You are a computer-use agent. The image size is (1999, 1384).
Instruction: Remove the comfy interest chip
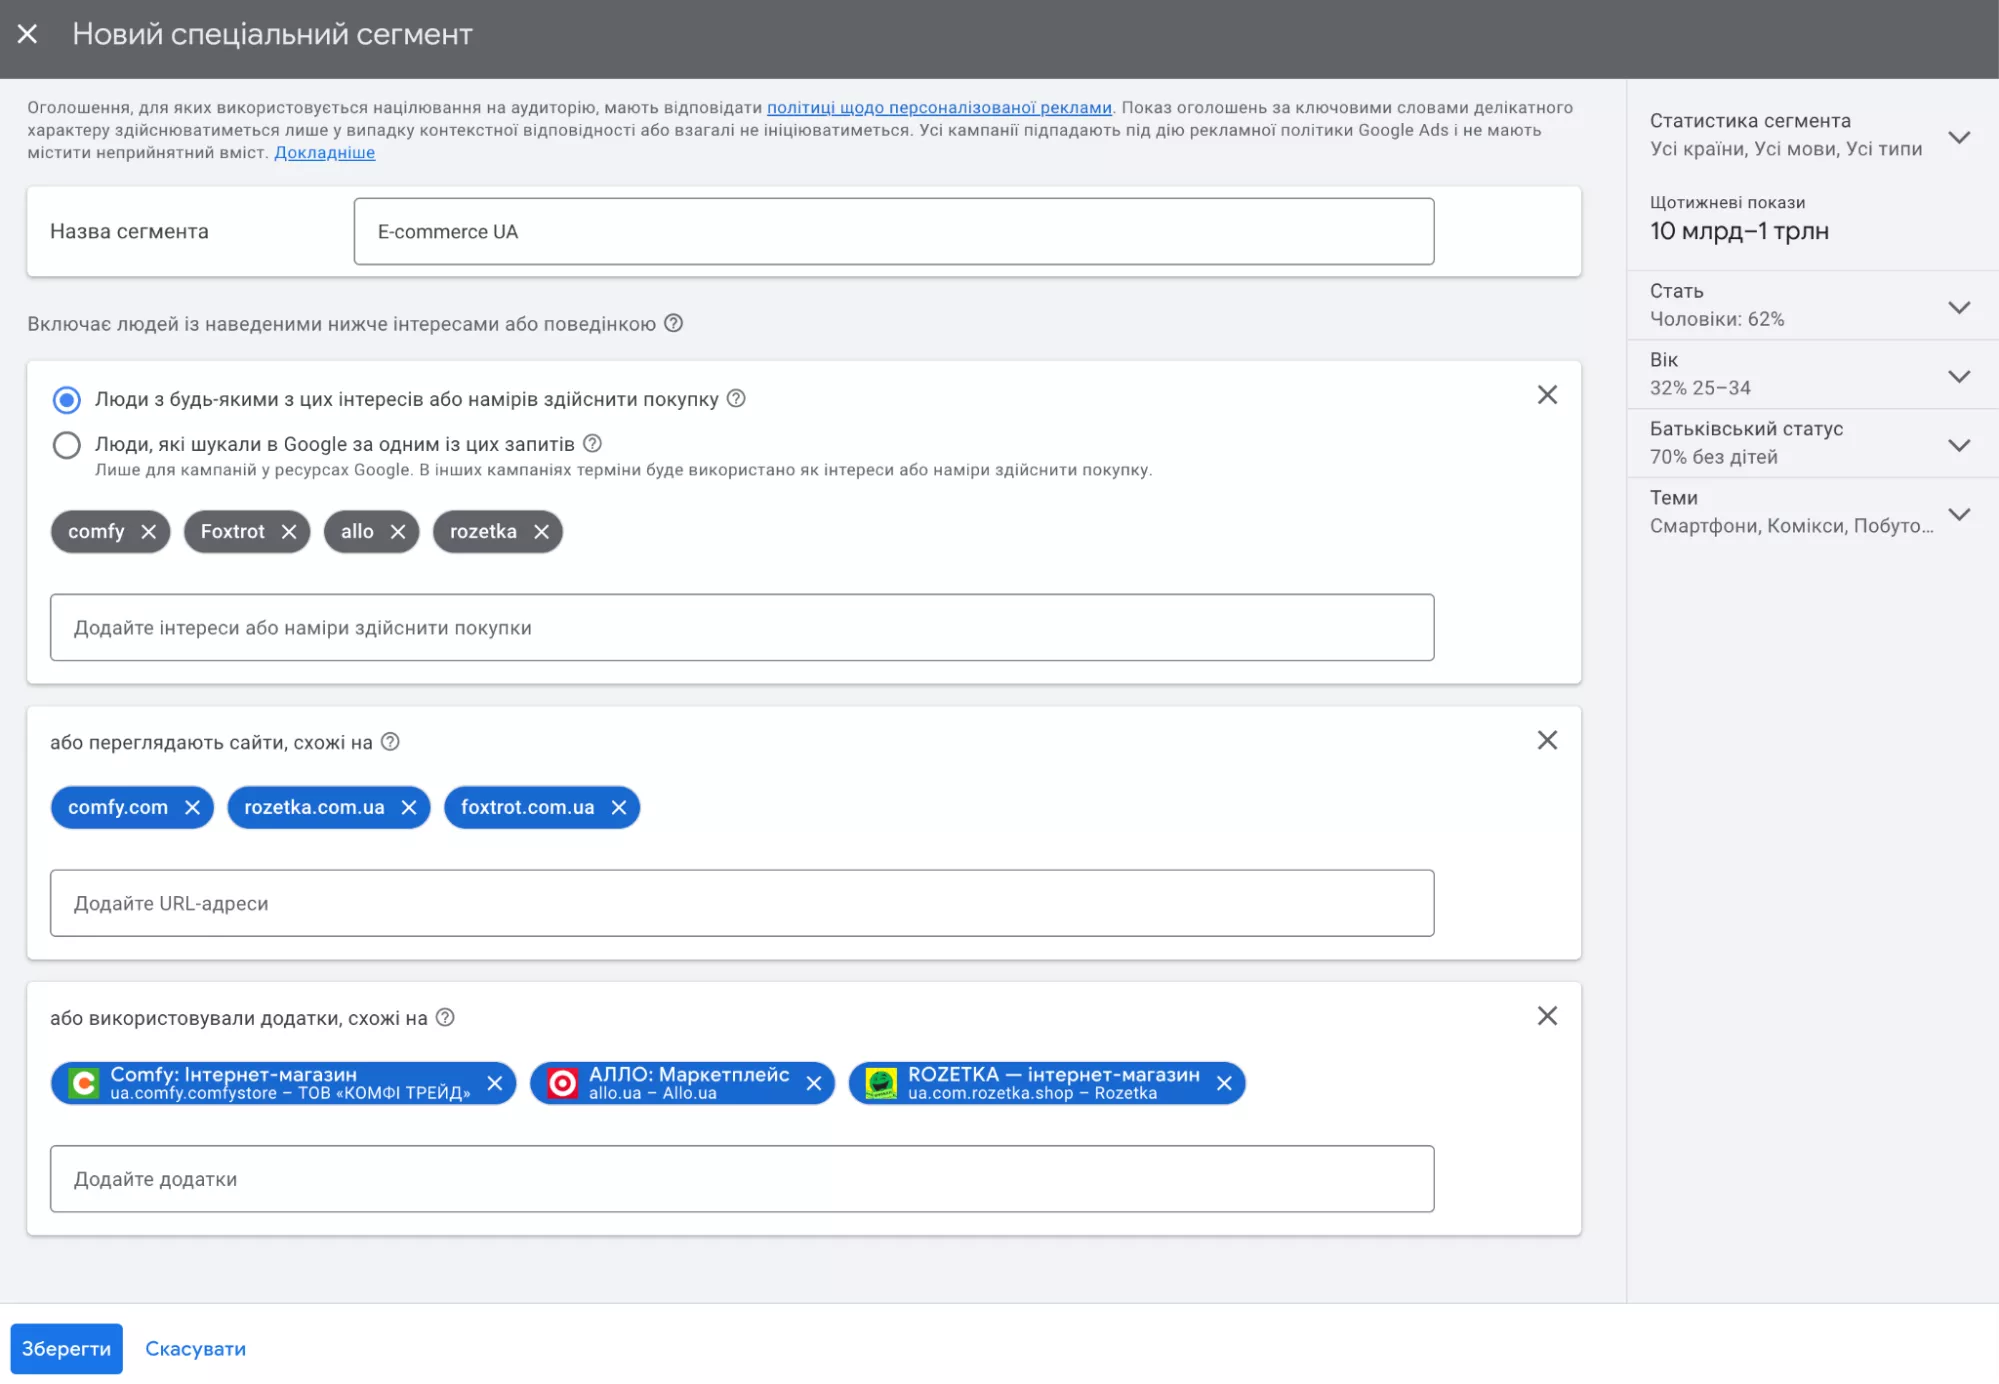pos(149,532)
